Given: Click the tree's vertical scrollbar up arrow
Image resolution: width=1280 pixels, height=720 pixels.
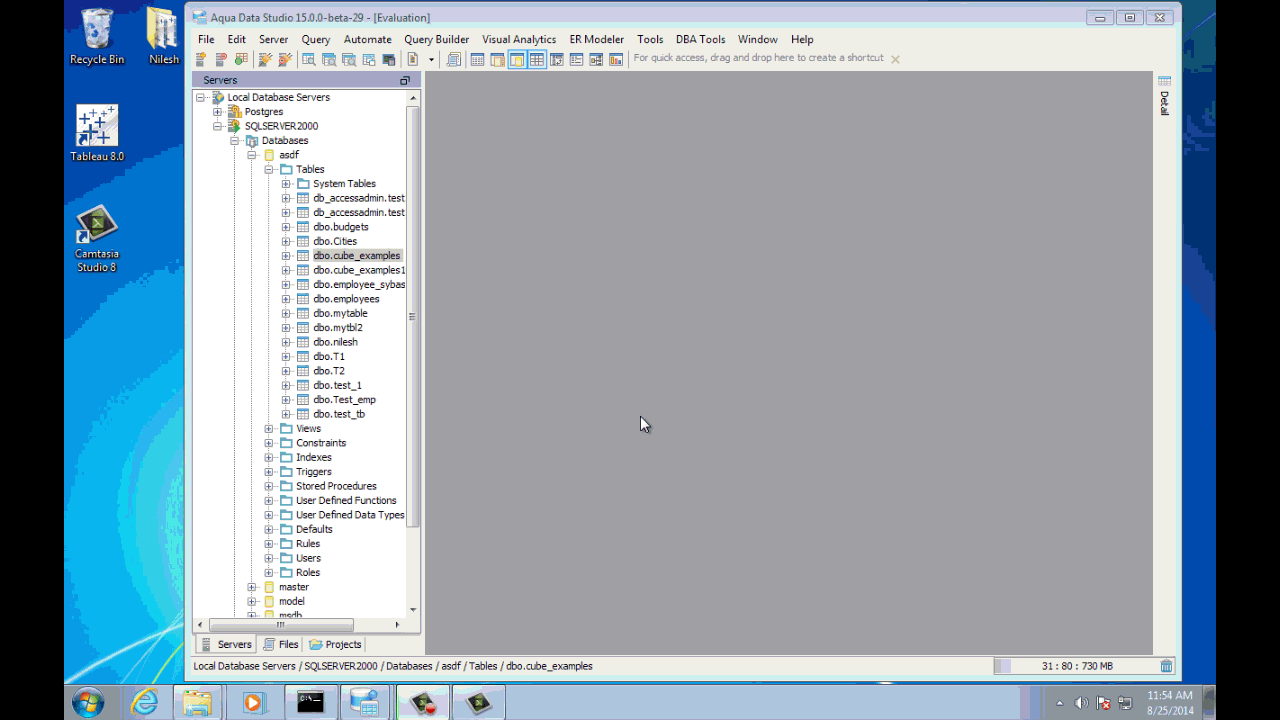Looking at the screenshot, I should point(413,98).
